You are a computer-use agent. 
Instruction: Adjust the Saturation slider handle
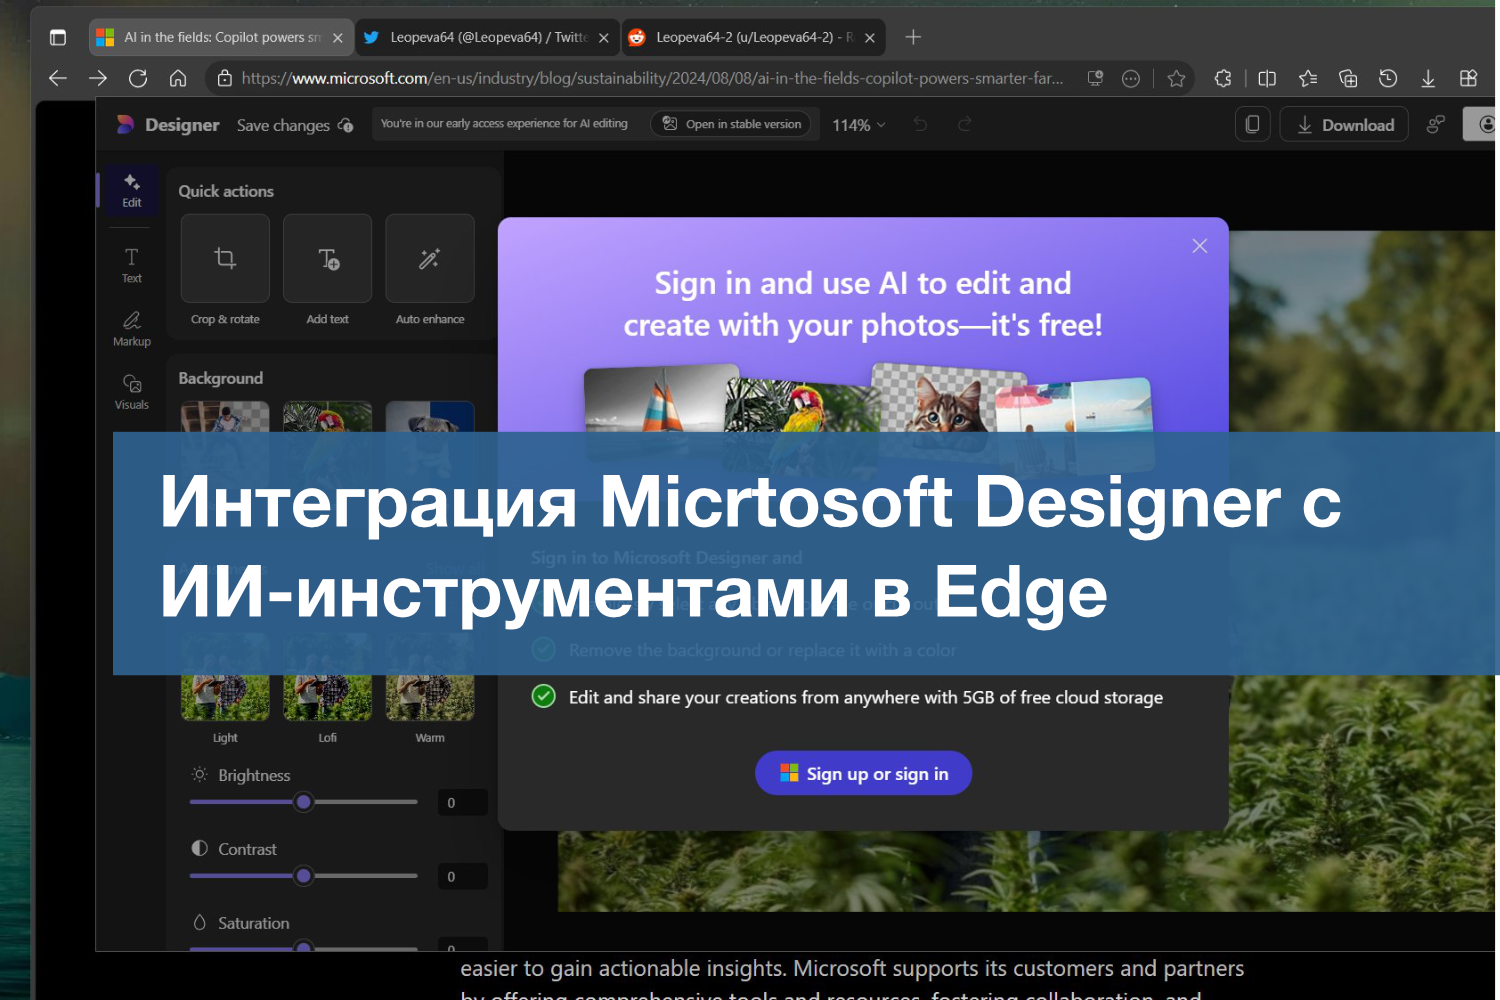point(304,946)
